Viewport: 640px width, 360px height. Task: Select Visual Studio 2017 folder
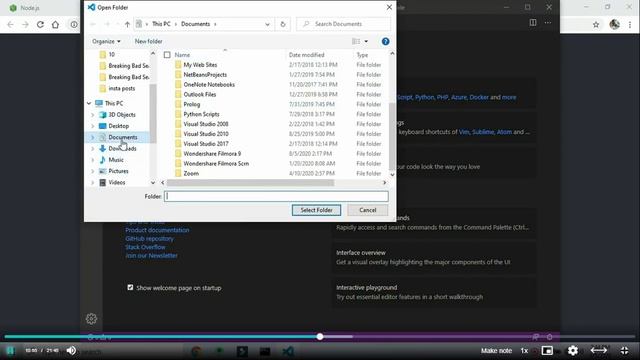(206, 144)
